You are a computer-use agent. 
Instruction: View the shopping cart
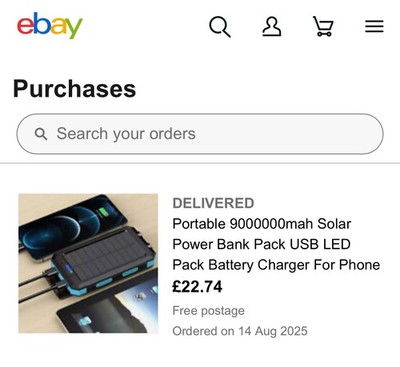(x=323, y=26)
